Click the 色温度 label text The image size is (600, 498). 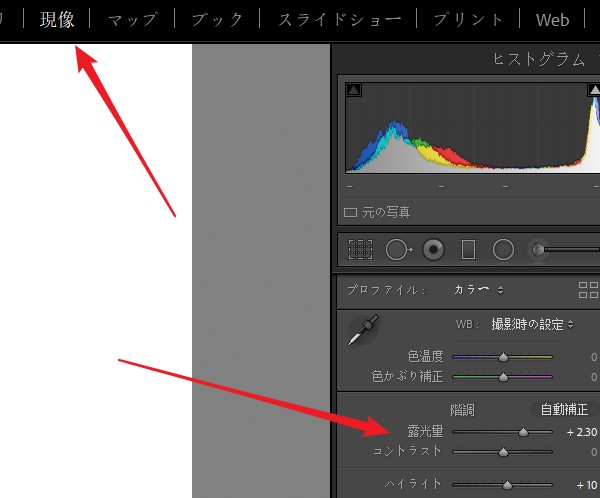point(425,356)
